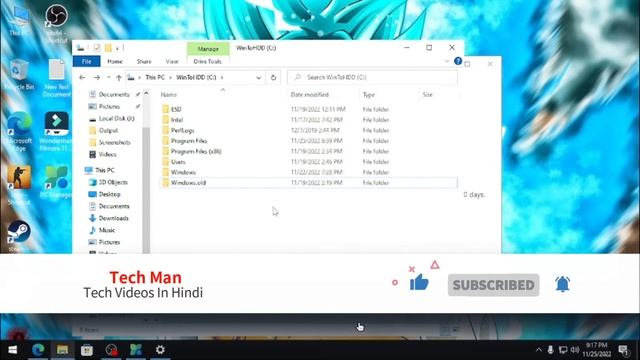Click the notification bell icon

(x=562, y=284)
